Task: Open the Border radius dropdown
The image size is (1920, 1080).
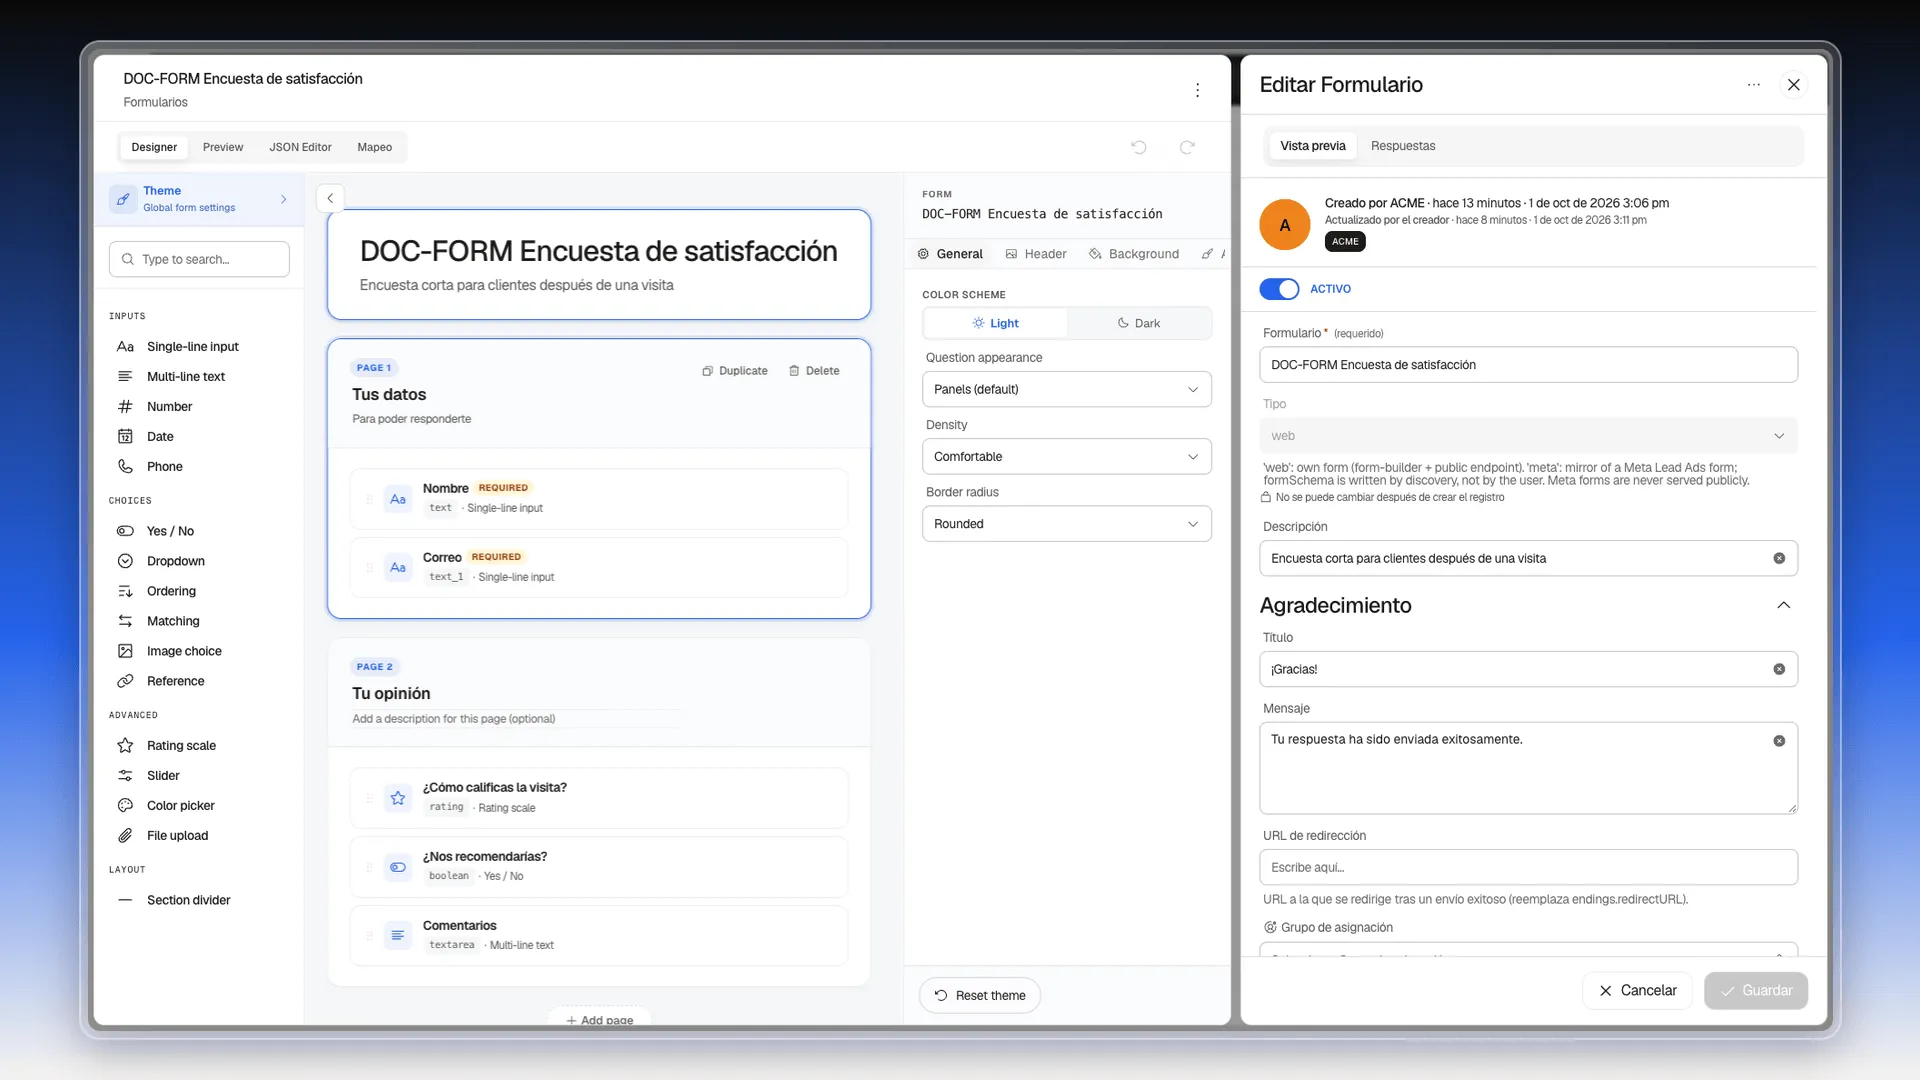Action: coord(1066,524)
